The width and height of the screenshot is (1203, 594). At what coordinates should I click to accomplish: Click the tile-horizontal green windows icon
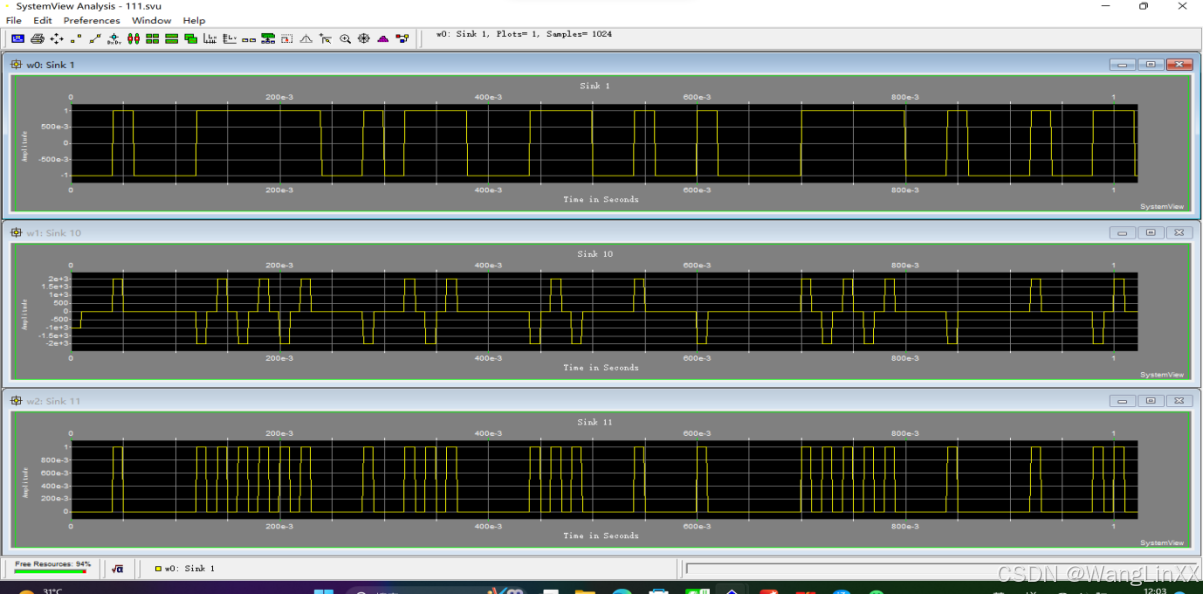click(x=171, y=39)
